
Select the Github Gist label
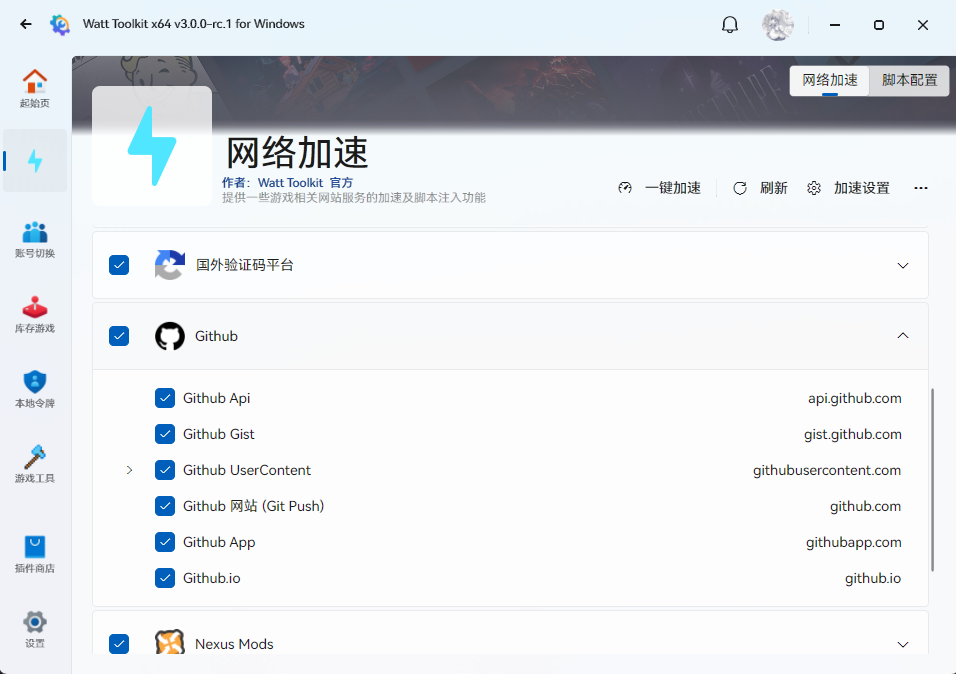[219, 434]
